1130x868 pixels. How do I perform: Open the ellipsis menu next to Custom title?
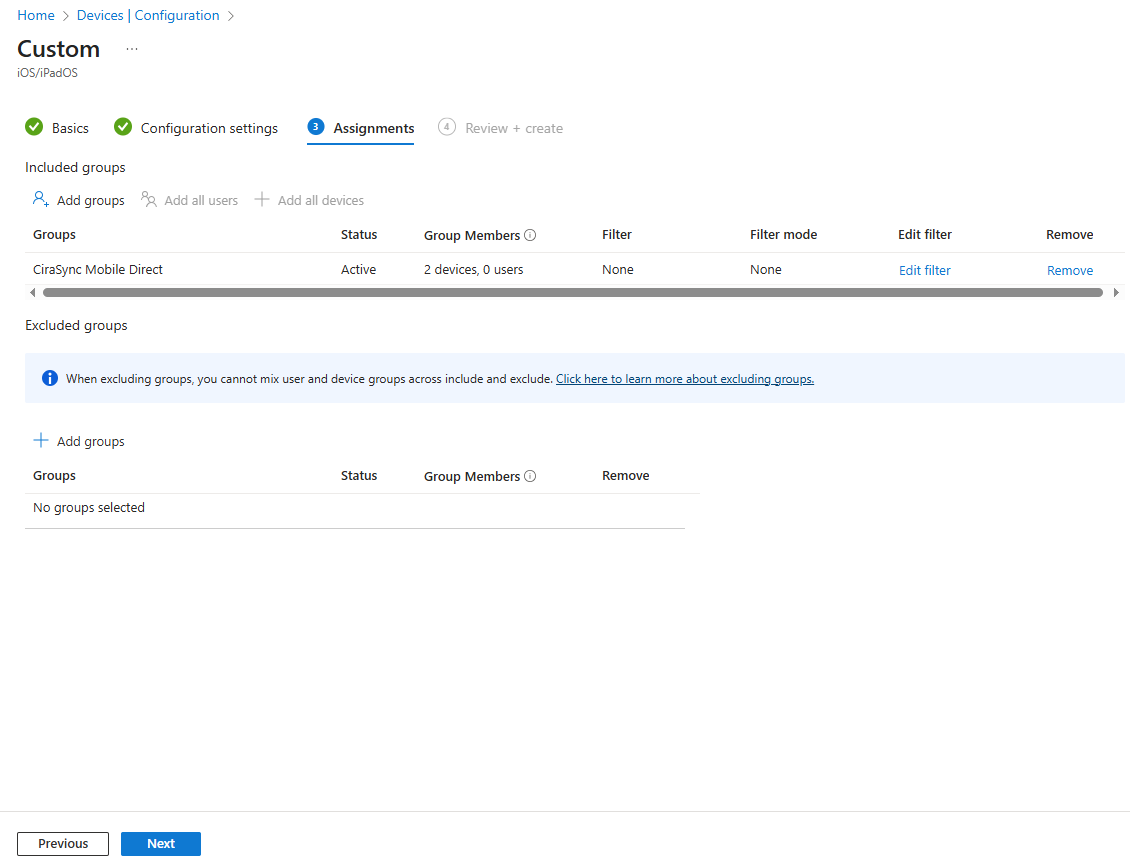pyautogui.click(x=131, y=47)
